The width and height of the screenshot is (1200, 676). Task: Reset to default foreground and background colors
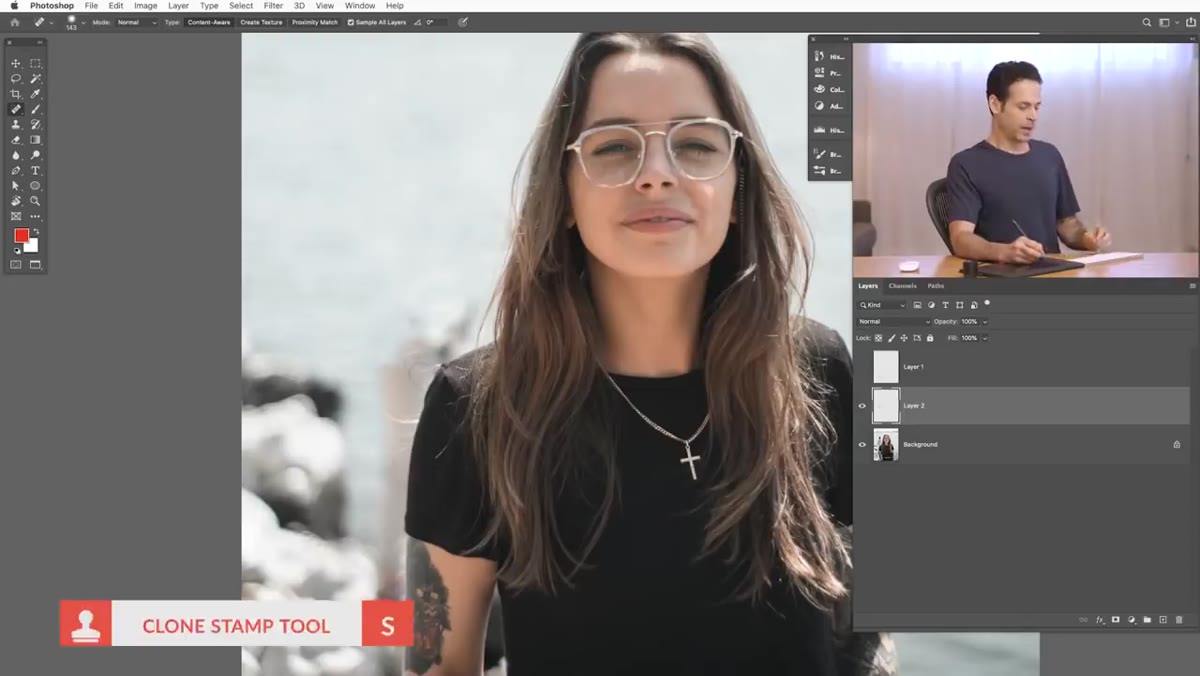click(x=16, y=250)
